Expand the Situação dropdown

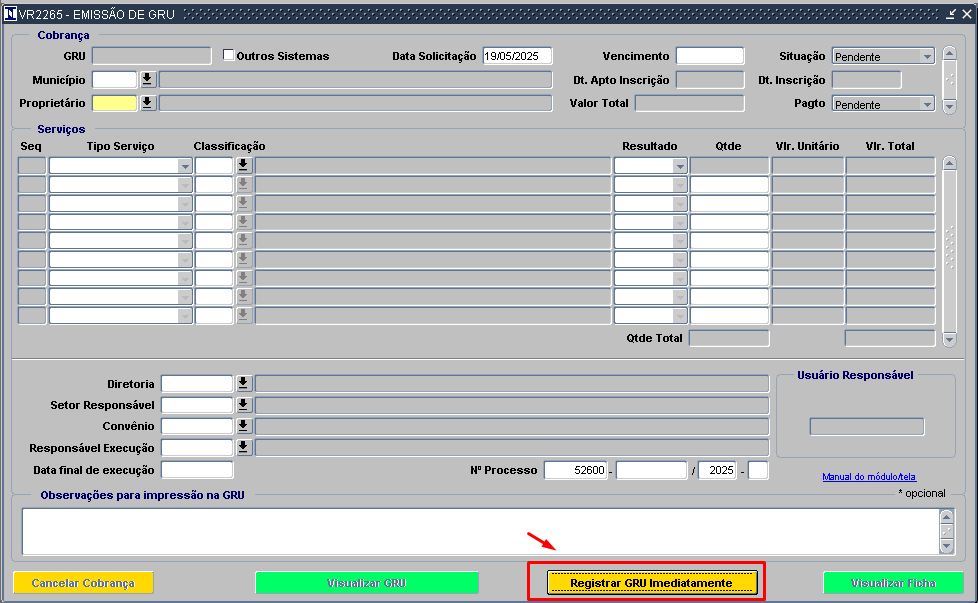(x=927, y=57)
